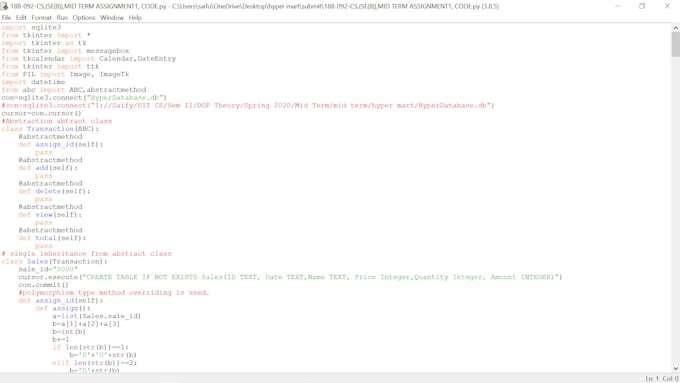Open the Run menu
Screen dimensions: 680x383
click(62, 18)
